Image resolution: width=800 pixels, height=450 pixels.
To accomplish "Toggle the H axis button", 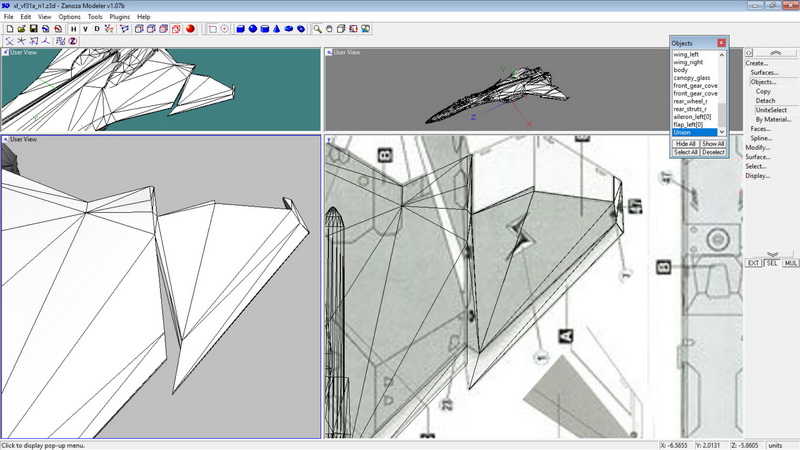I will 73,29.
